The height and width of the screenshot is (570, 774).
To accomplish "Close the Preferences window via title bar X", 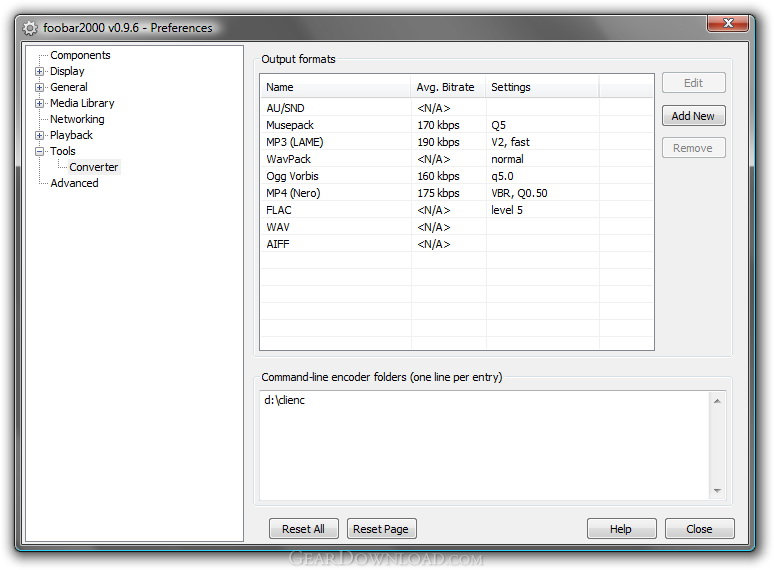I will click(x=728, y=23).
